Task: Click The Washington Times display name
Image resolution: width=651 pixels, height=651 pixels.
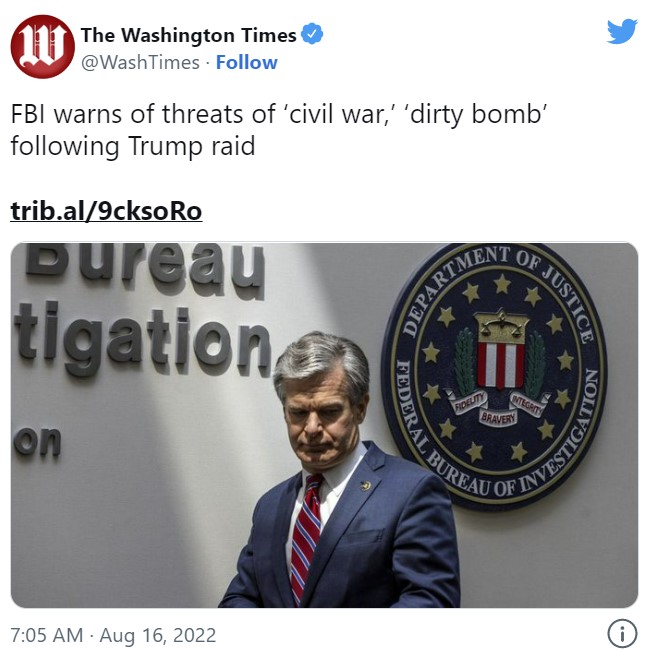Action: coord(189,35)
